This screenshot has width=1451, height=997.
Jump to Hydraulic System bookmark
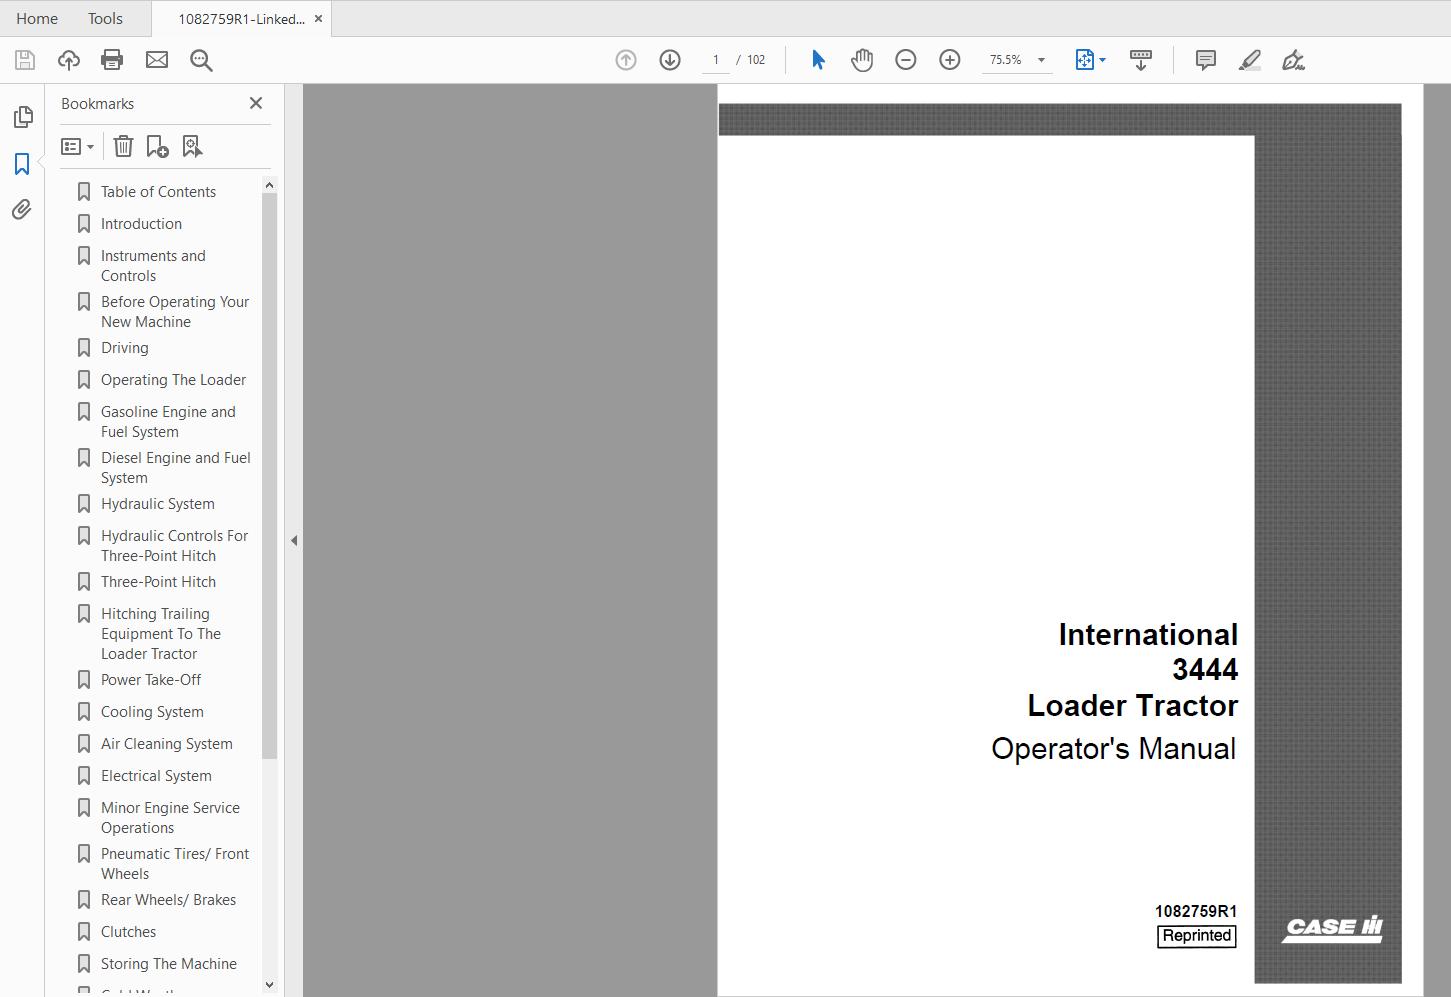(x=157, y=504)
